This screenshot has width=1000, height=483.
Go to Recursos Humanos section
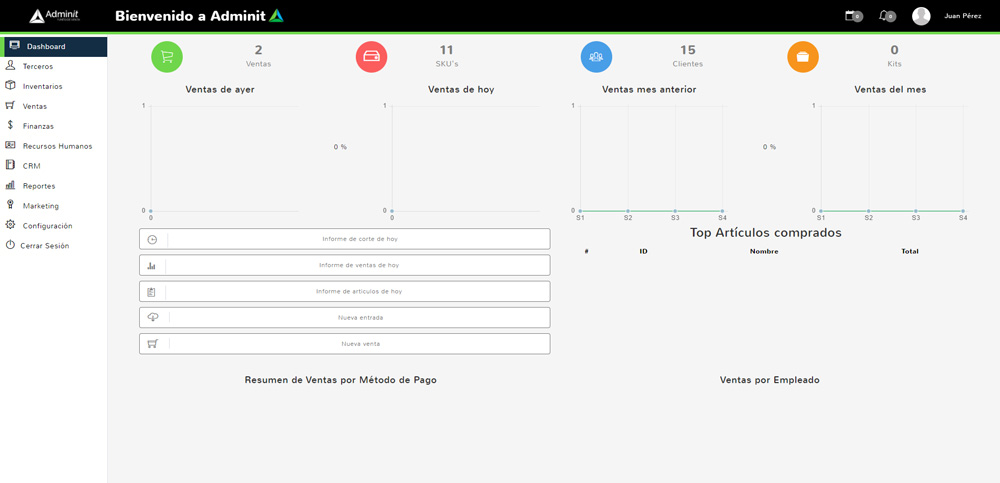pyautogui.click(x=57, y=146)
